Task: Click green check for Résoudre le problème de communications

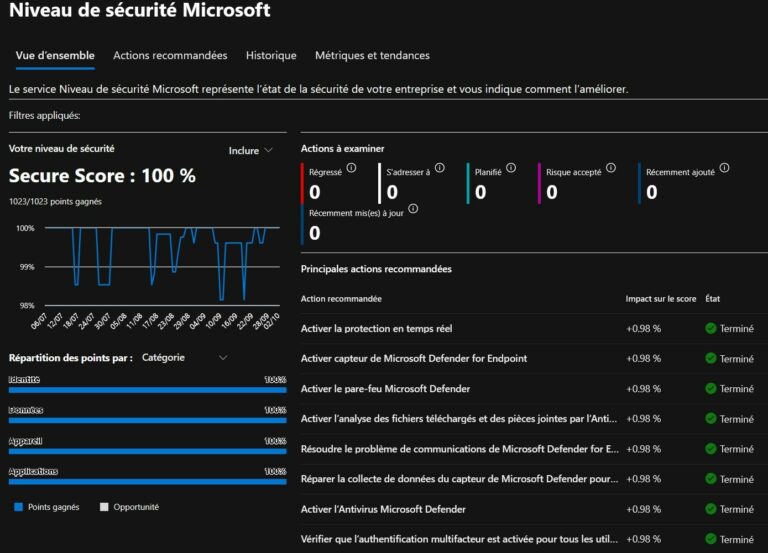Action: point(711,449)
